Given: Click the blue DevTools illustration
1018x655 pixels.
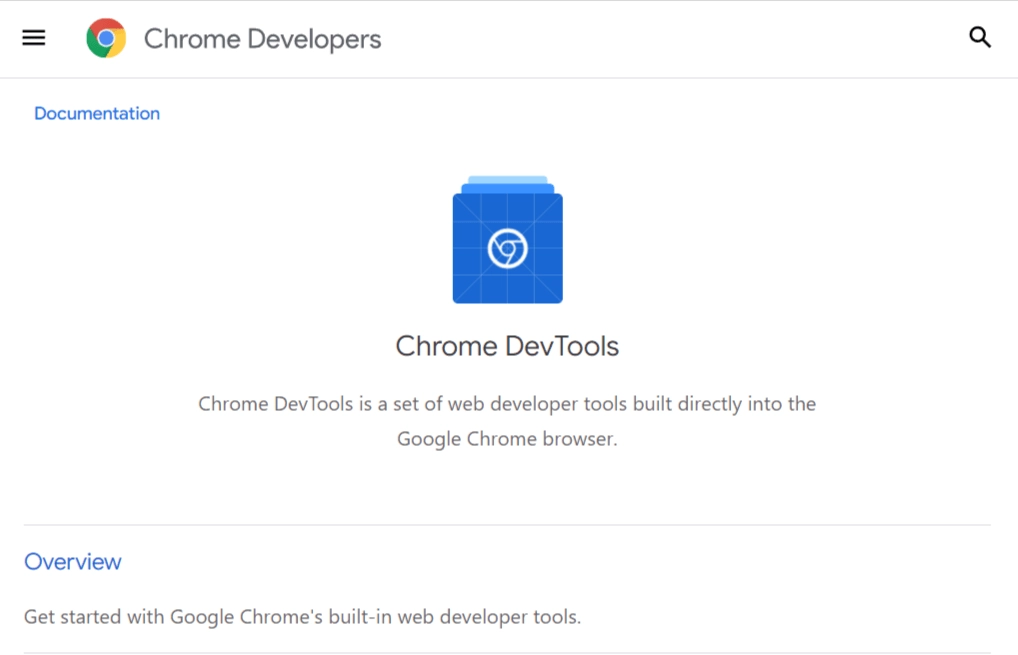Looking at the screenshot, I should point(508,239).
